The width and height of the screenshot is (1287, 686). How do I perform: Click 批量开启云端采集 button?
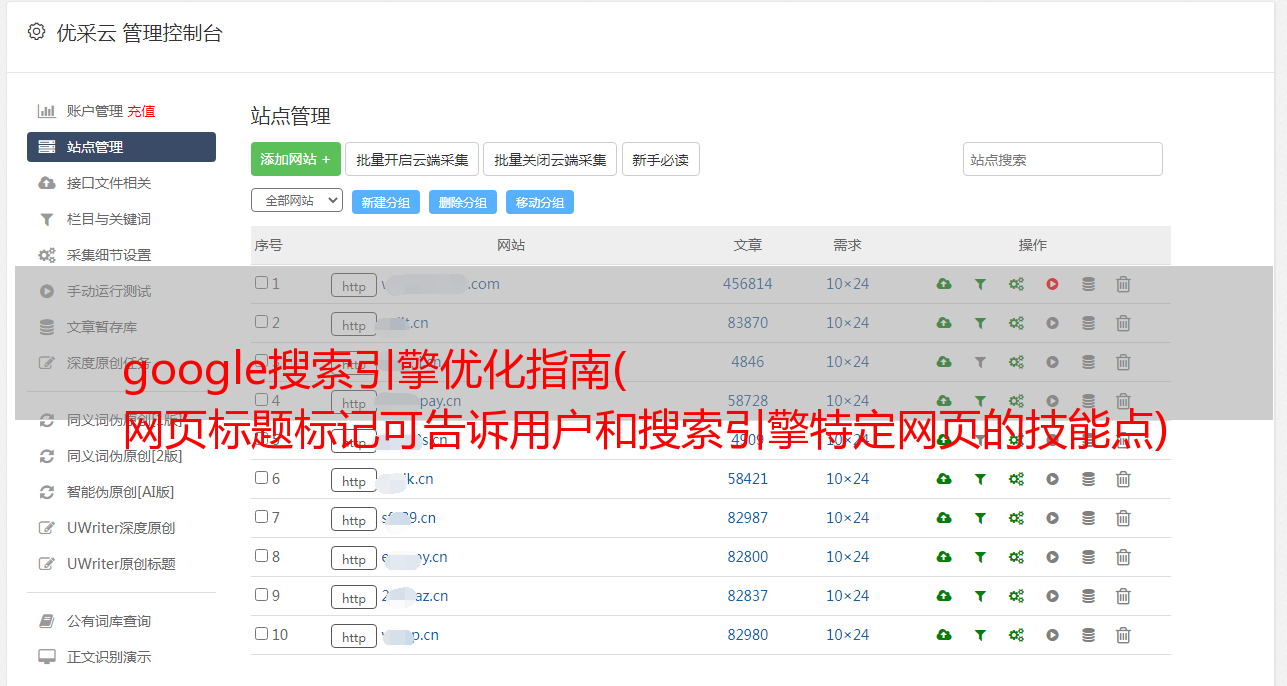[412, 159]
